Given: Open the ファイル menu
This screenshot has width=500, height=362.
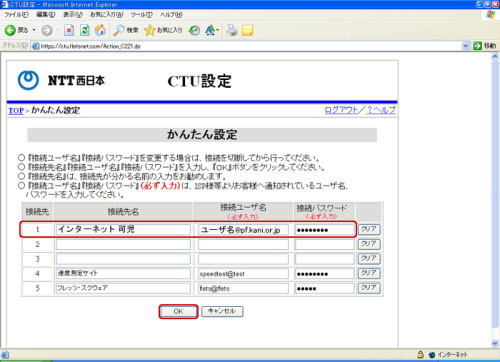Looking at the screenshot, I should point(16,15).
